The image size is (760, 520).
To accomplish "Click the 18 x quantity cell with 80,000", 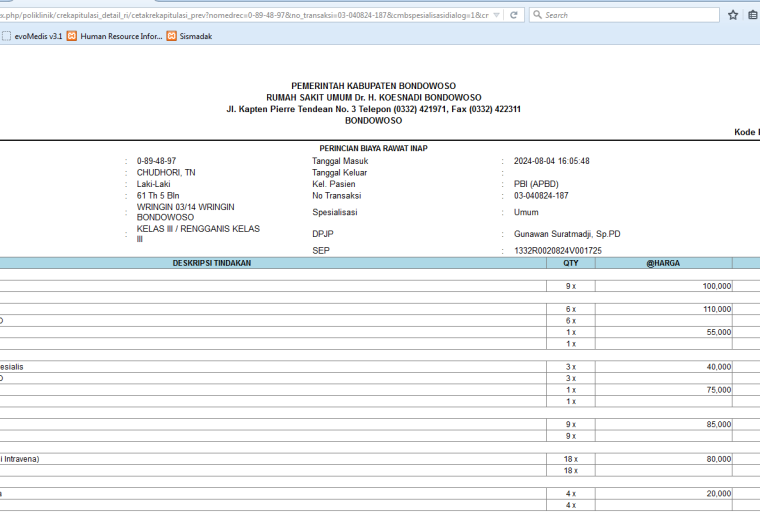I will tap(571, 459).
